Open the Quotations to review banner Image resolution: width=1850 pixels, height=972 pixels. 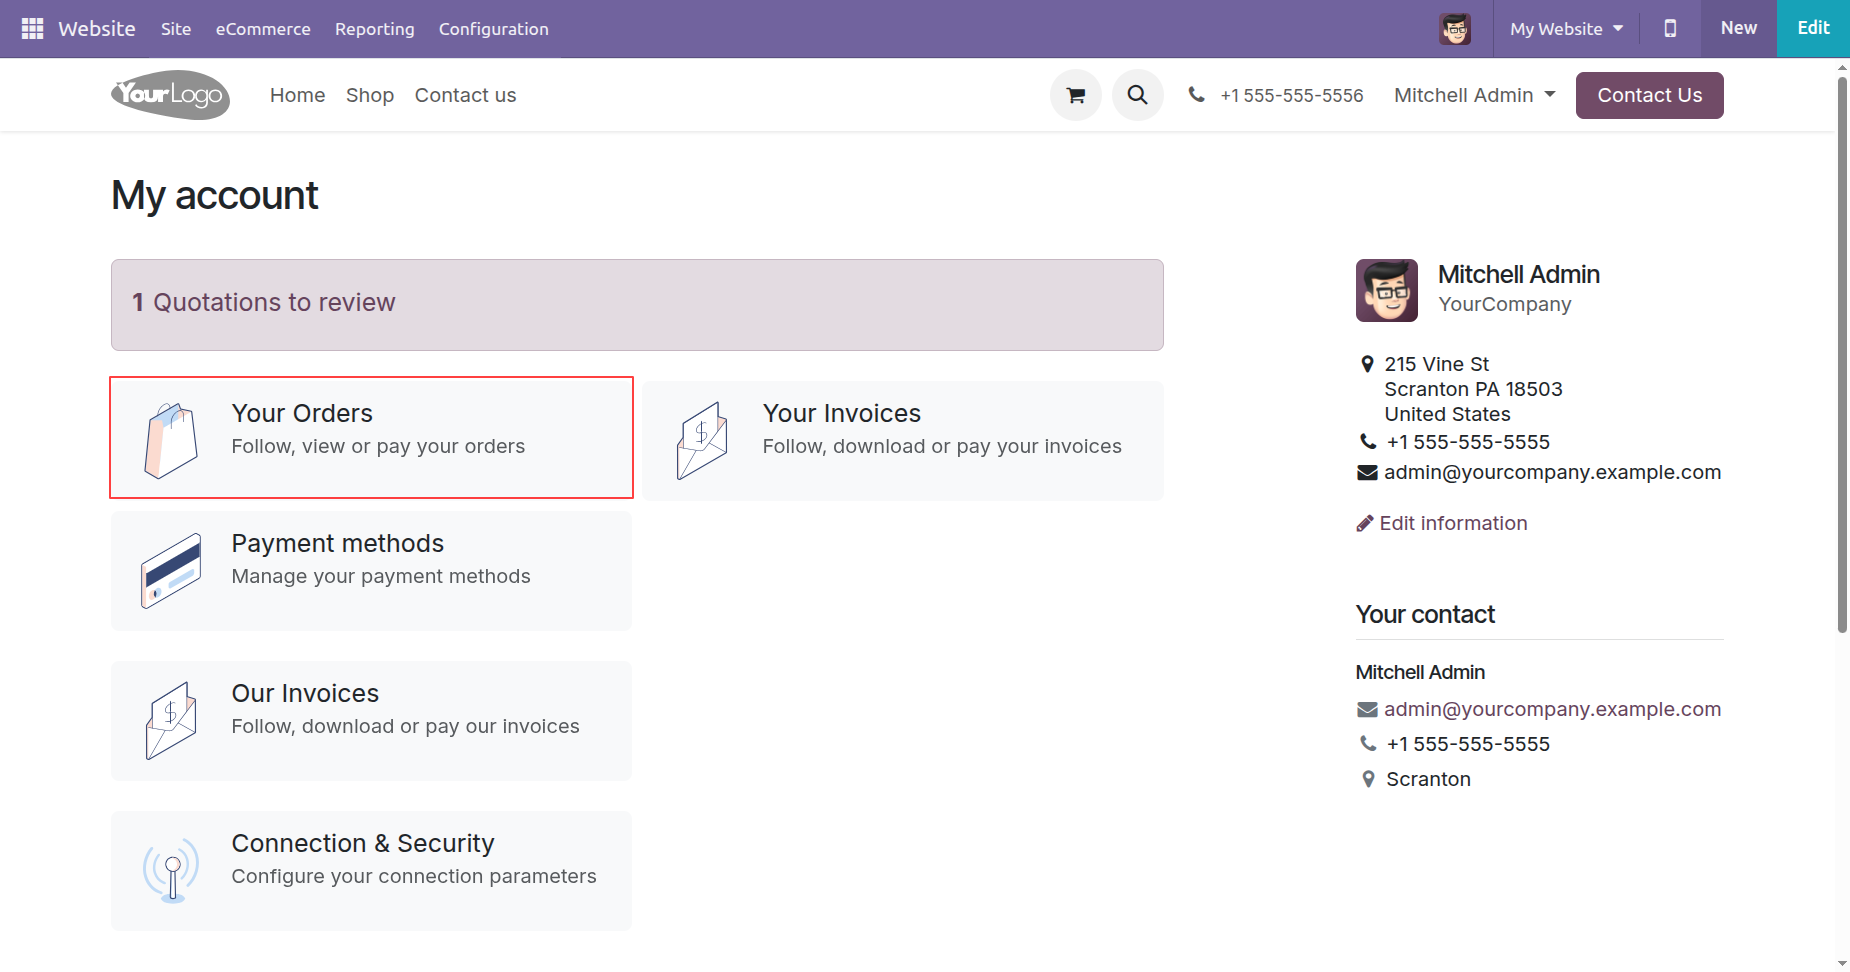[x=637, y=304]
